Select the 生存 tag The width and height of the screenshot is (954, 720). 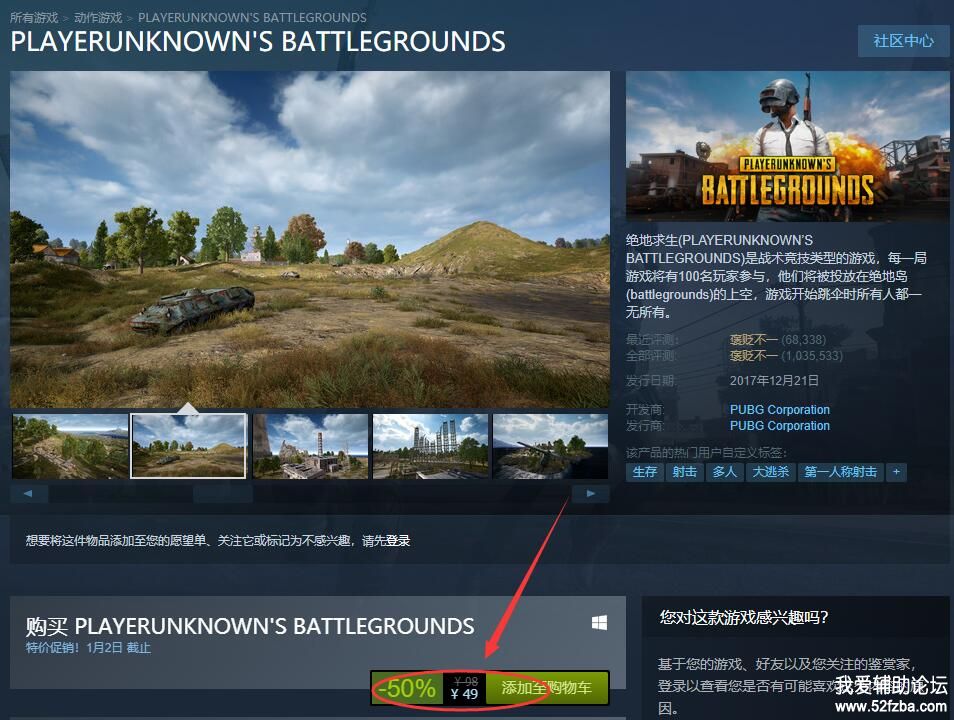tap(644, 472)
